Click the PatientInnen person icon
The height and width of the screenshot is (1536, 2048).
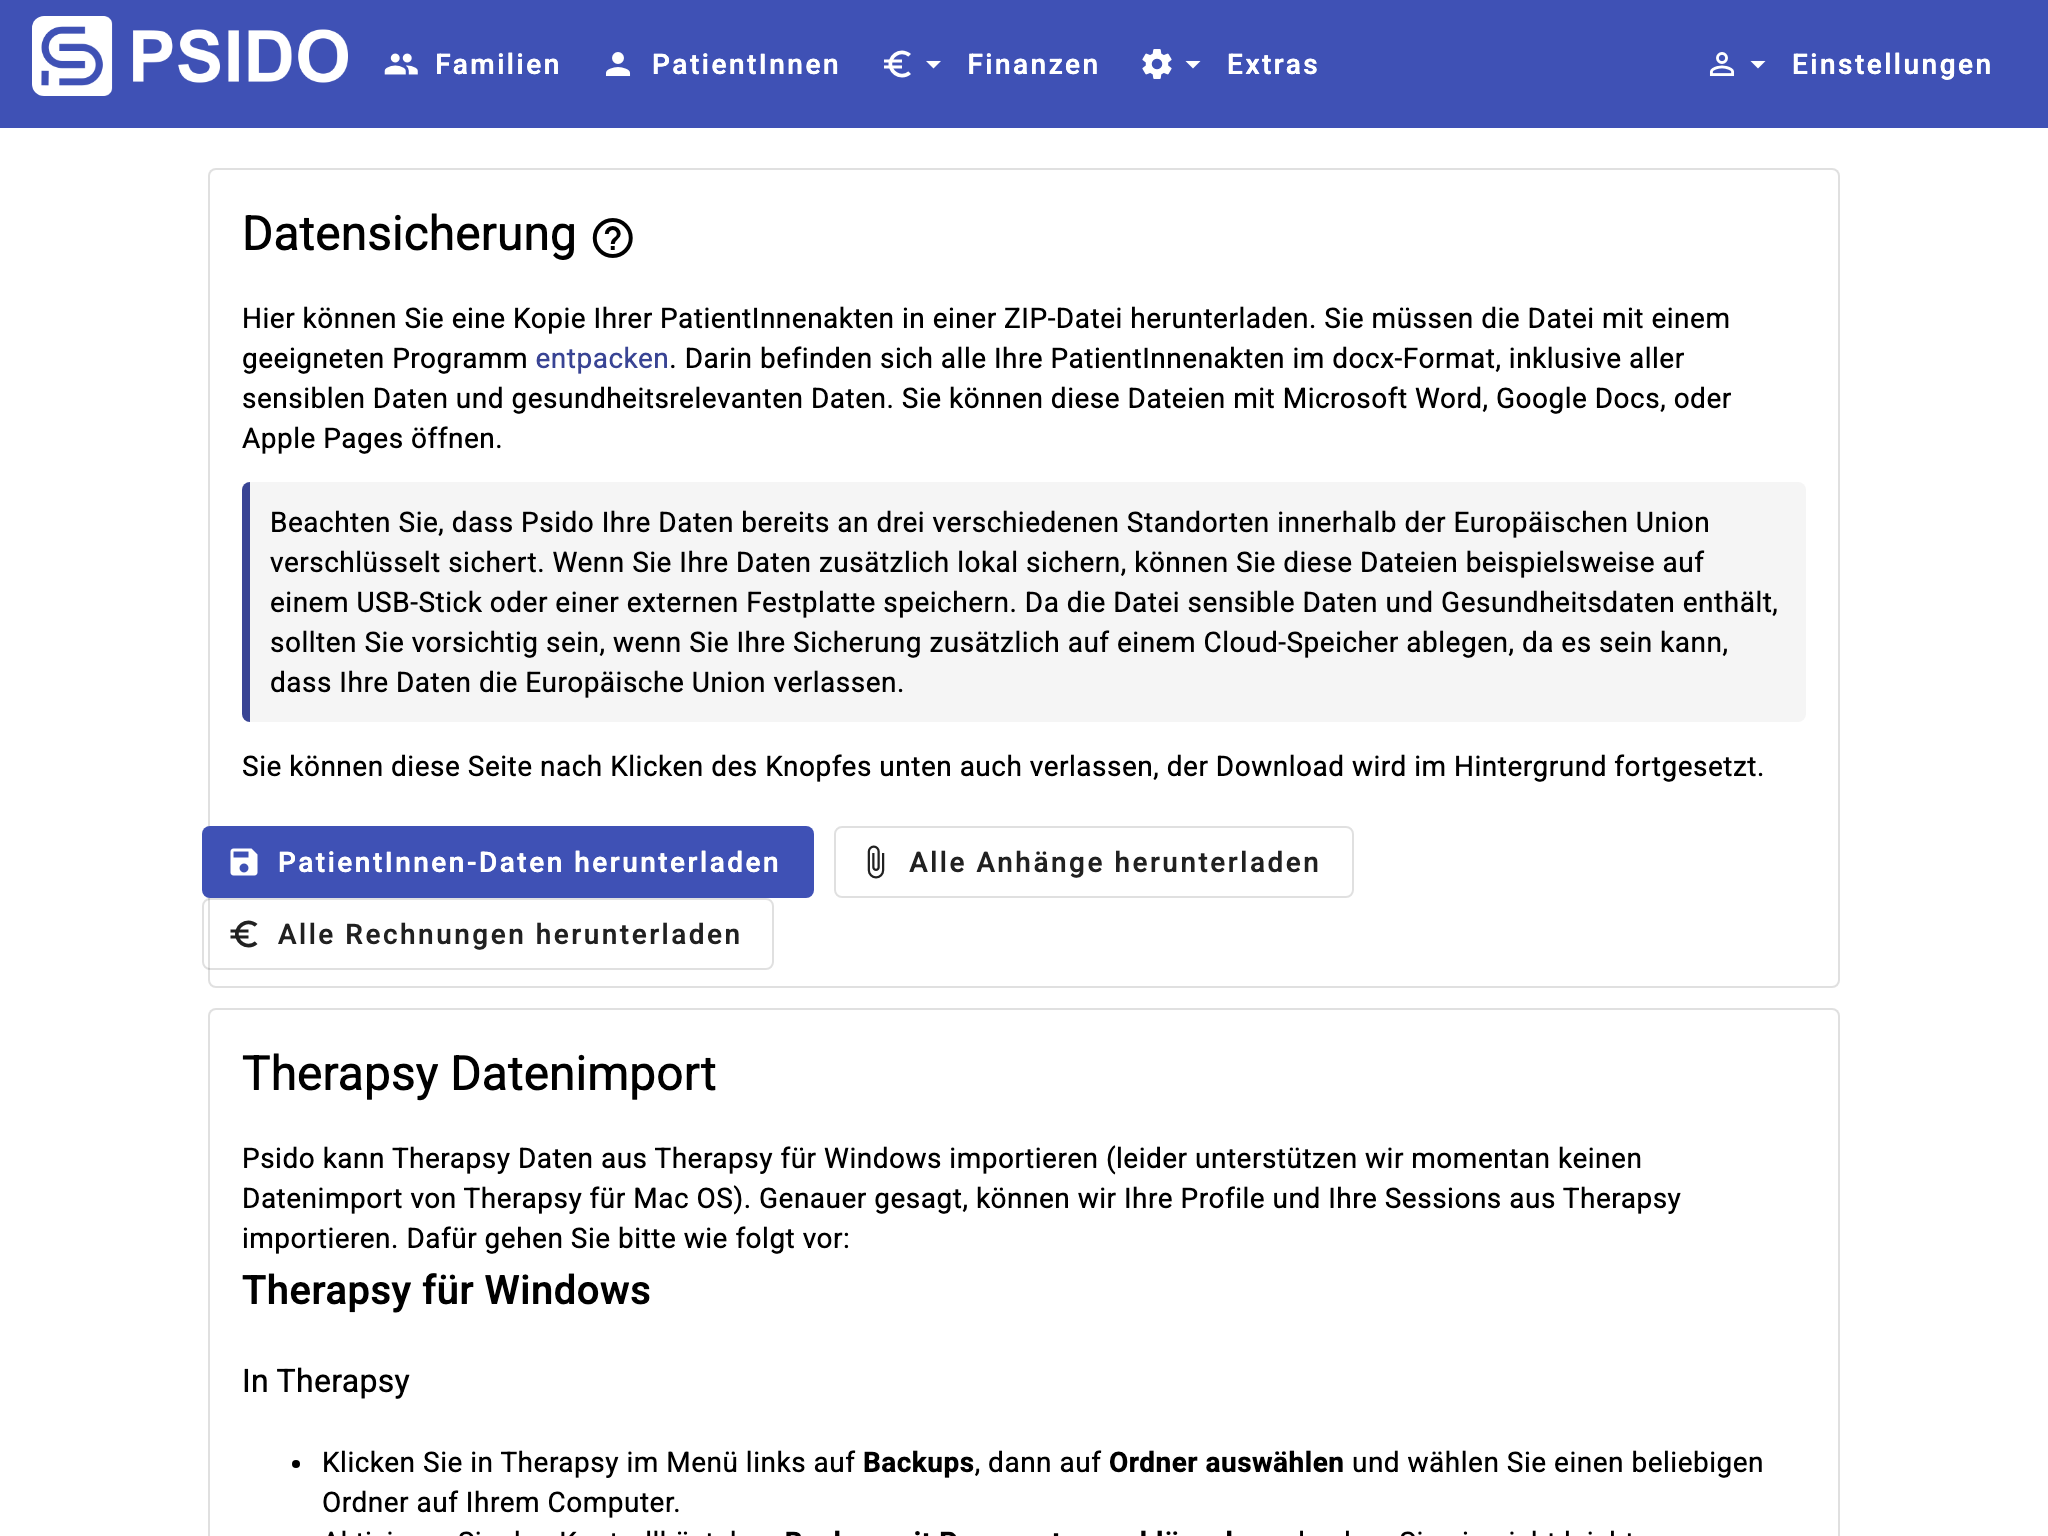(x=618, y=65)
